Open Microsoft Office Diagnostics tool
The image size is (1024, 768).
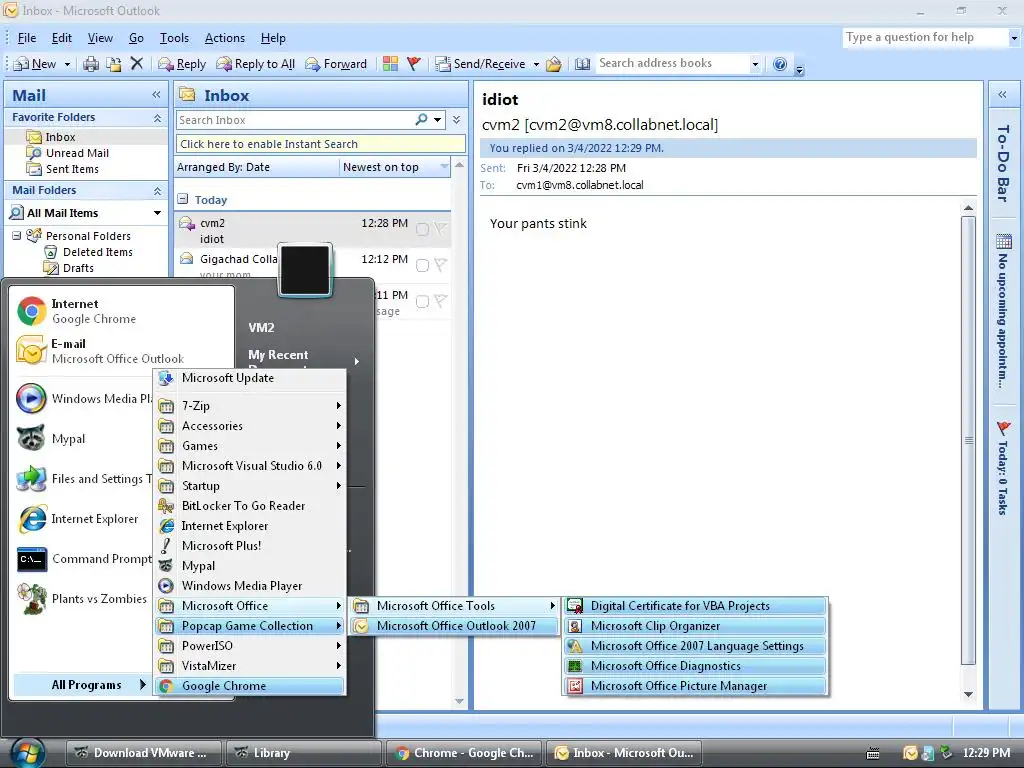[x=696, y=666]
